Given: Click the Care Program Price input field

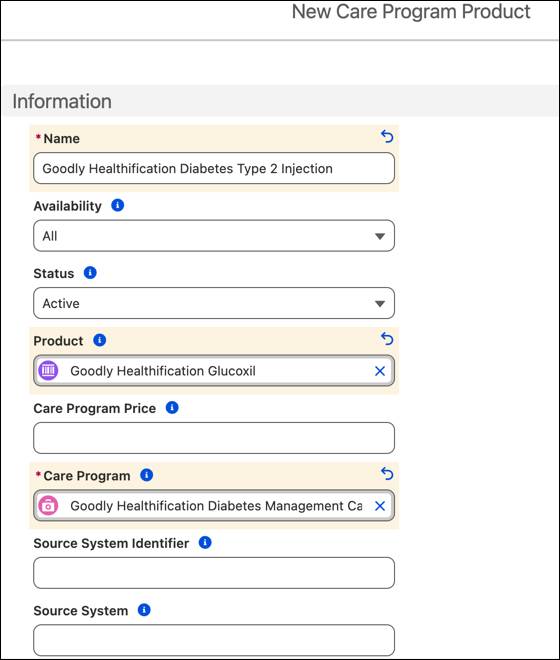Looking at the screenshot, I should click(x=214, y=438).
